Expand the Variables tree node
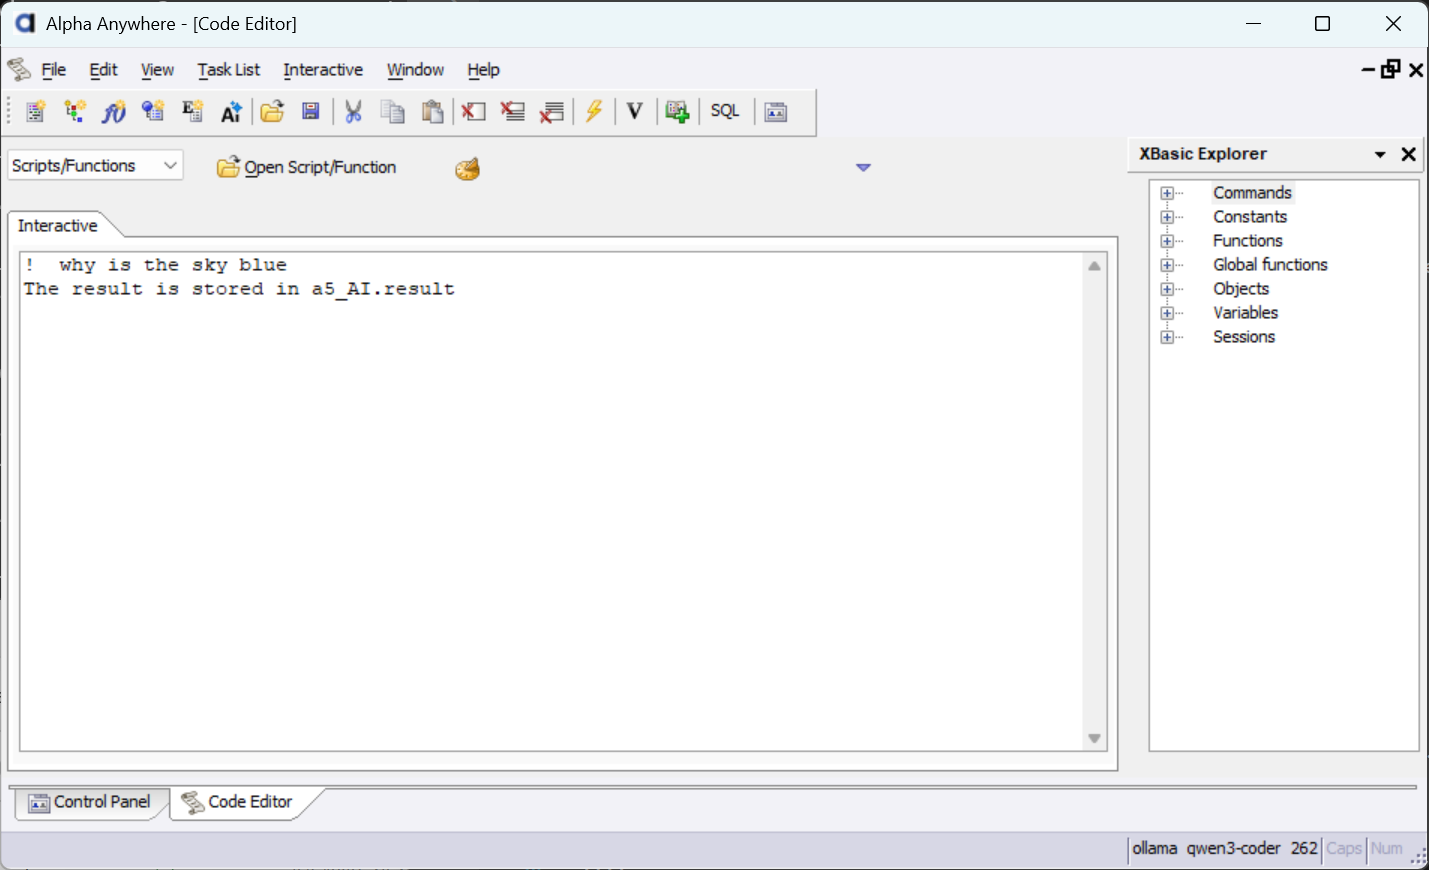This screenshot has height=870, width=1429. 1167,313
